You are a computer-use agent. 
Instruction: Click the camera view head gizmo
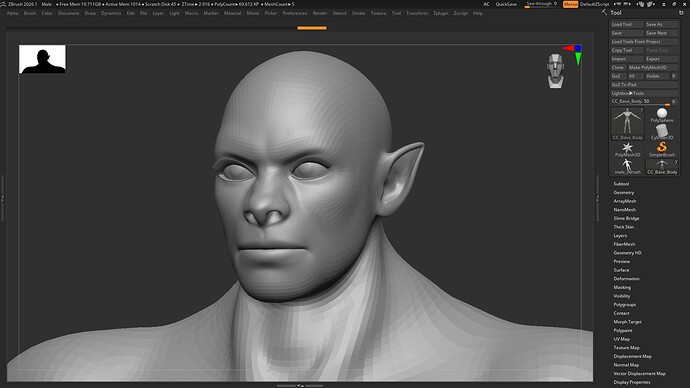tap(555, 70)
